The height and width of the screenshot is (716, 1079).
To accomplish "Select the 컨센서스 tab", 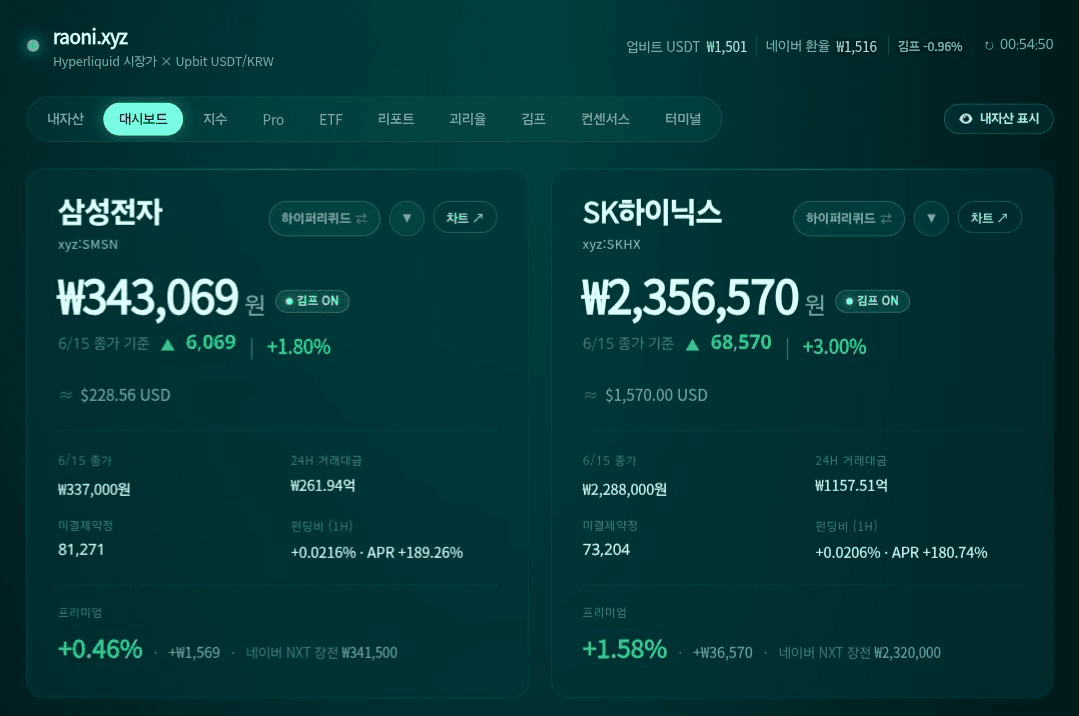I will click(x=605, y=119).
